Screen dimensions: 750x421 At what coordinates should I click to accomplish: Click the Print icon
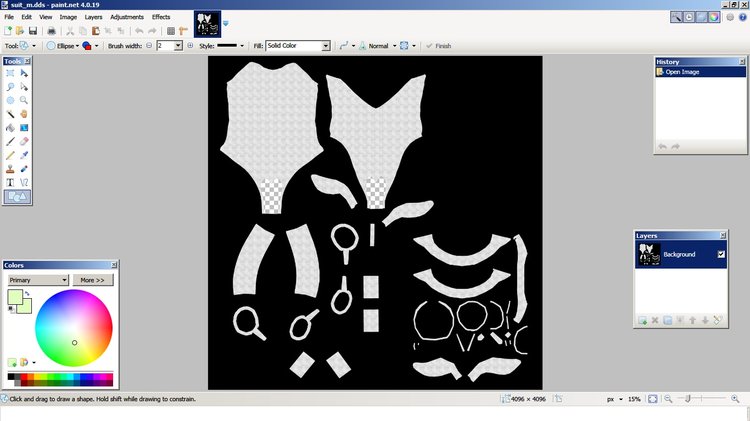pyautogui.click(x=52, y=31)
